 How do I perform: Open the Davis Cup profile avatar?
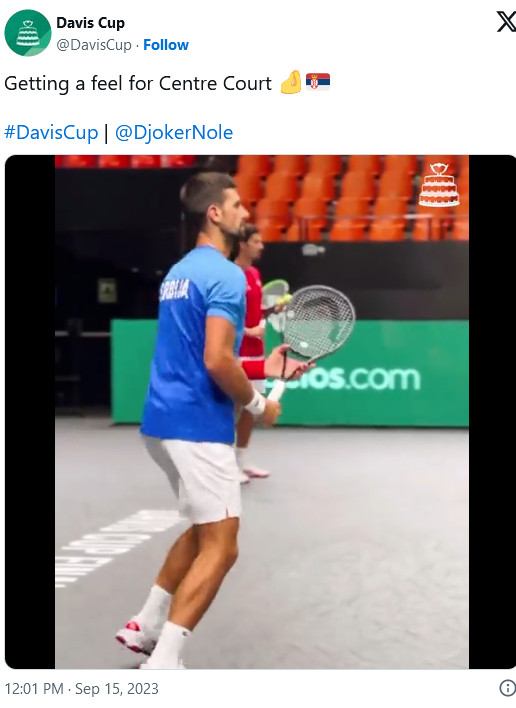[x=28, y=33]
